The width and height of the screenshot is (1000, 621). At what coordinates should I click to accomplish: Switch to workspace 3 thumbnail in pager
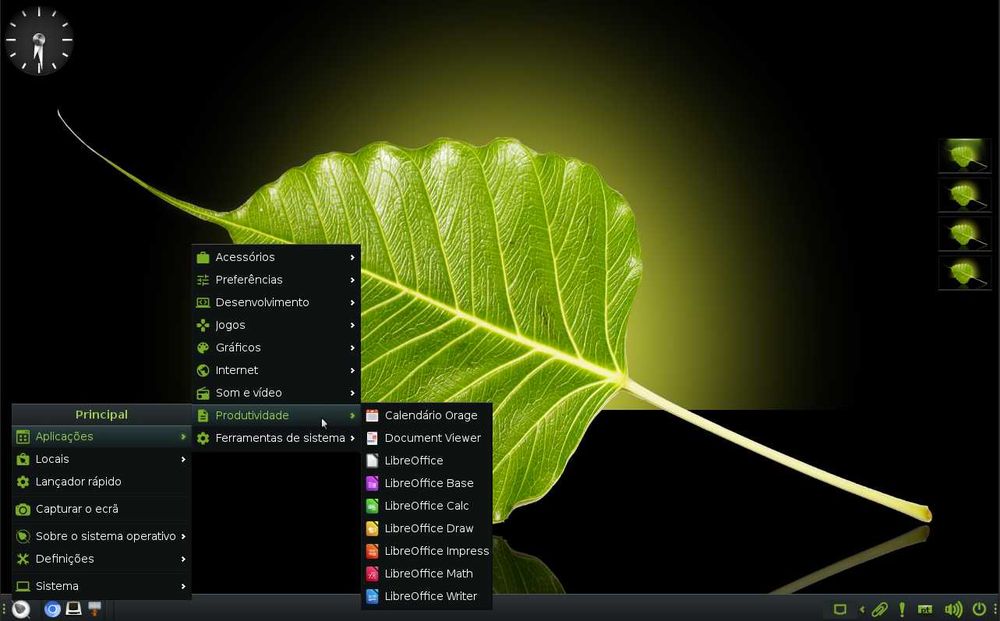tap(965, 234)
